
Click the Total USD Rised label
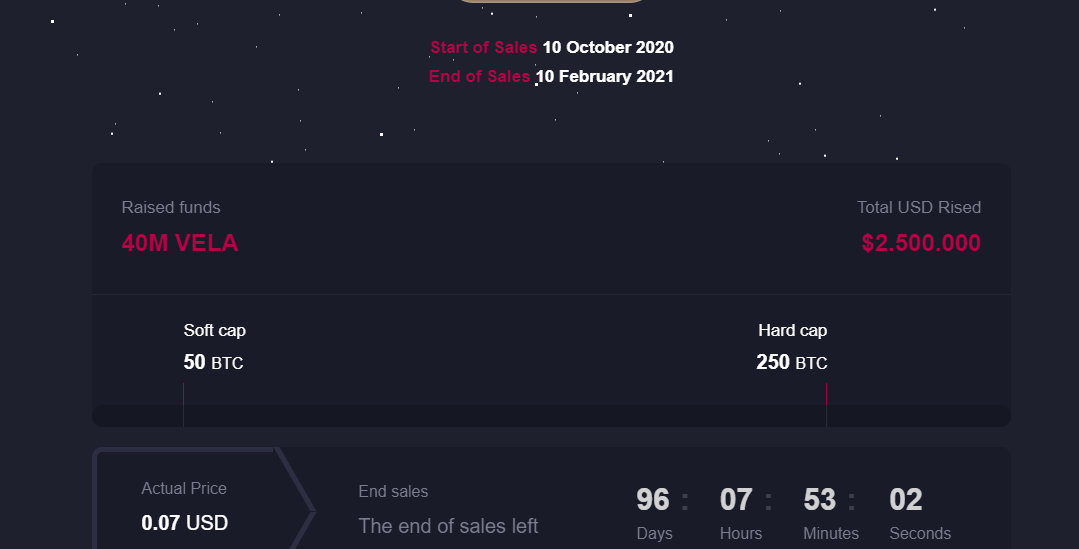point(919,207)
